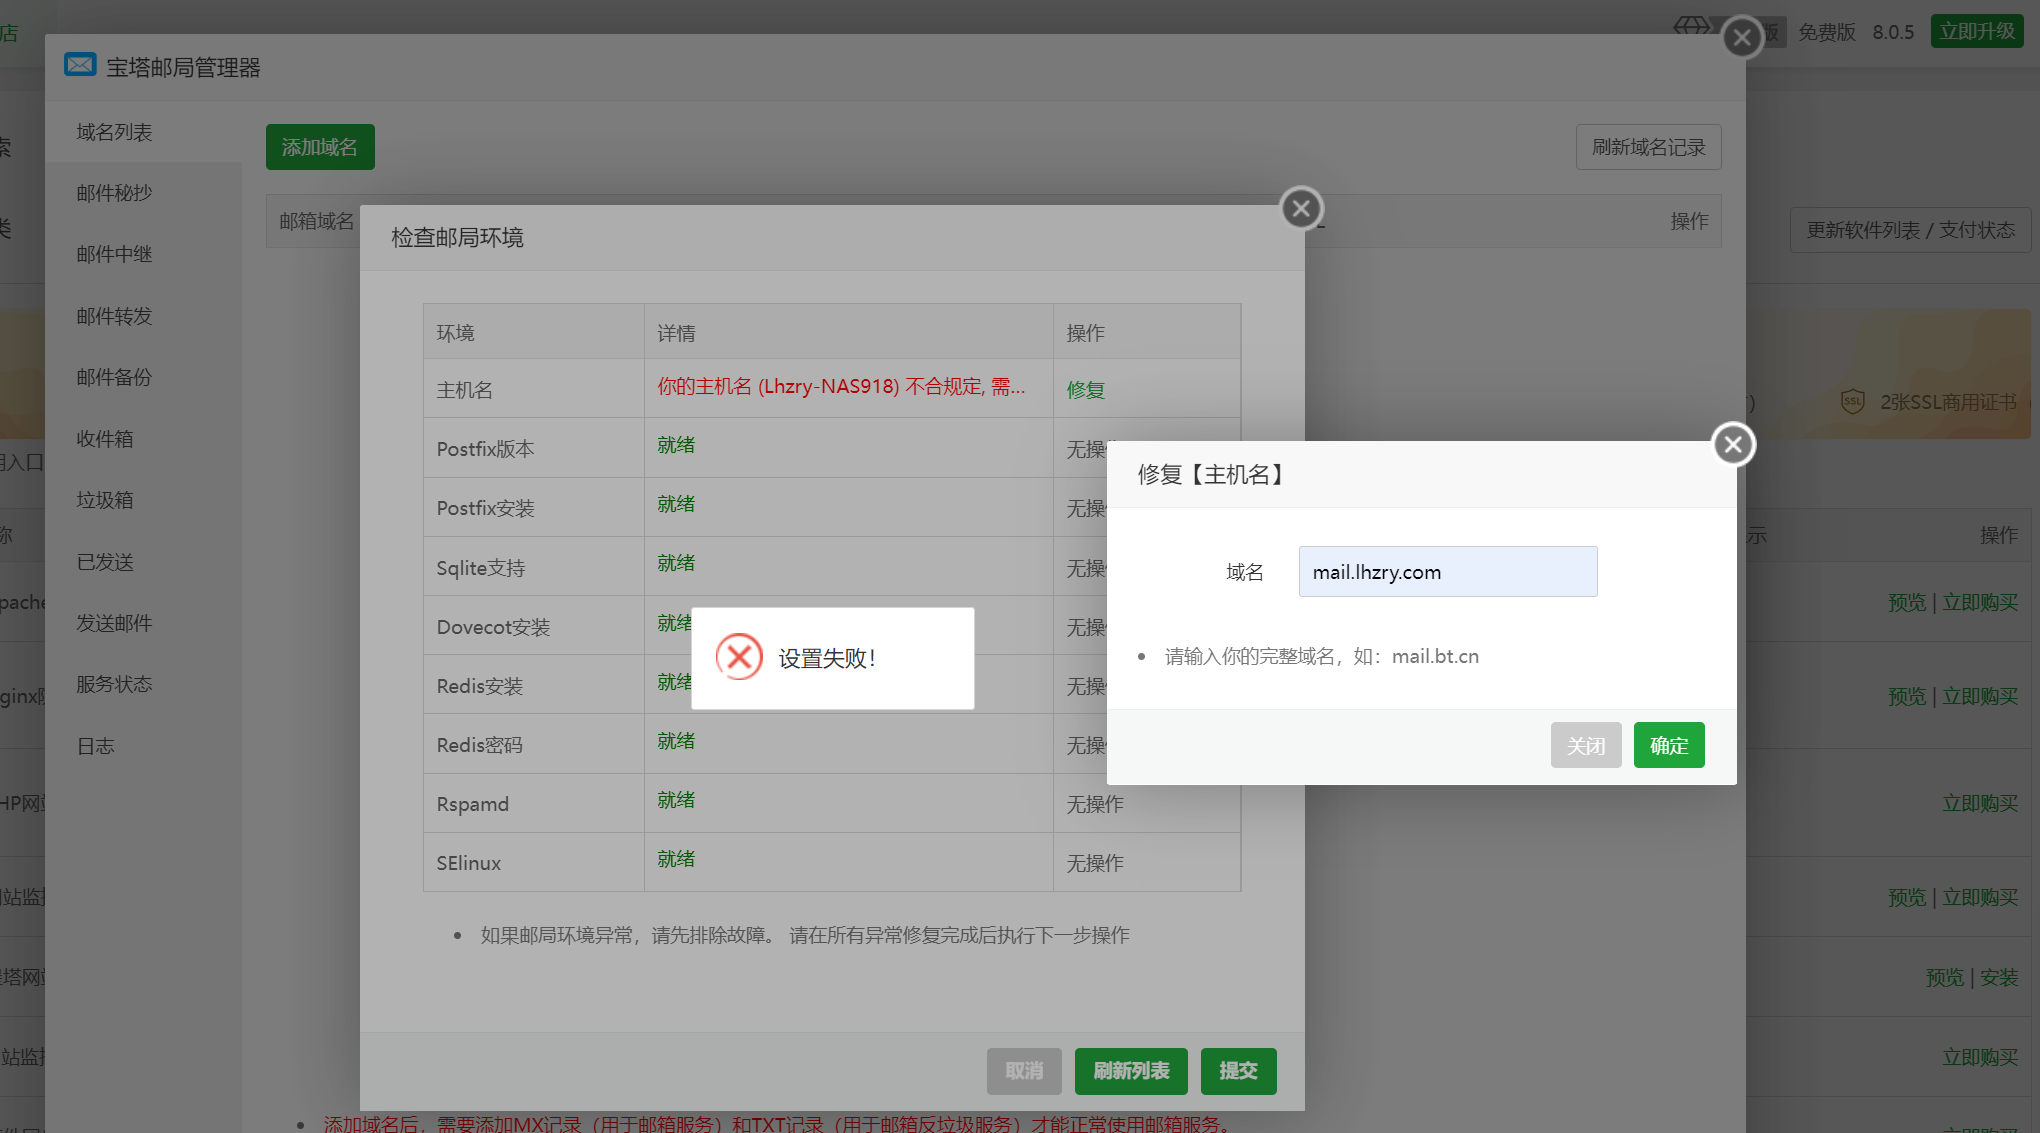The width and height of the screenshot is (2040, 1133).
Task: Click the 安装 link in background list
Action: coord(1999,977)
